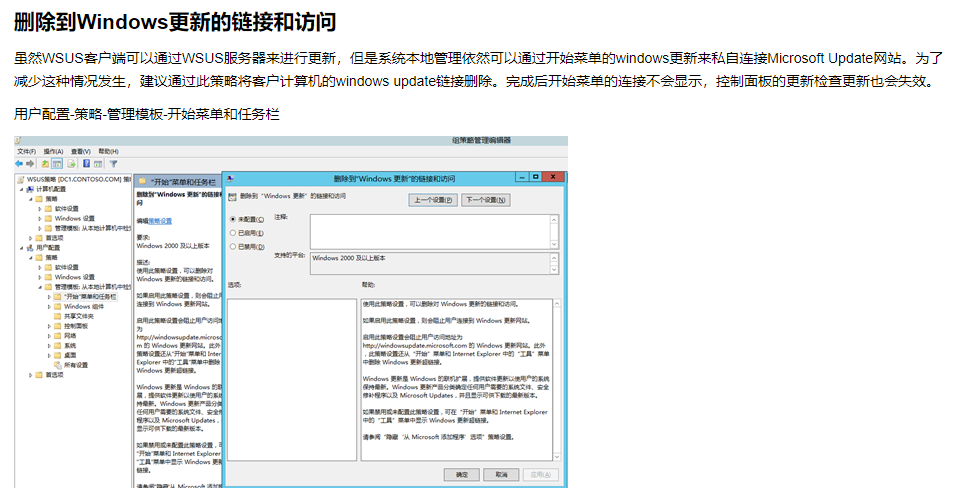Open the 操作(A) menu
Screen dimensions: 961x494
53,151
